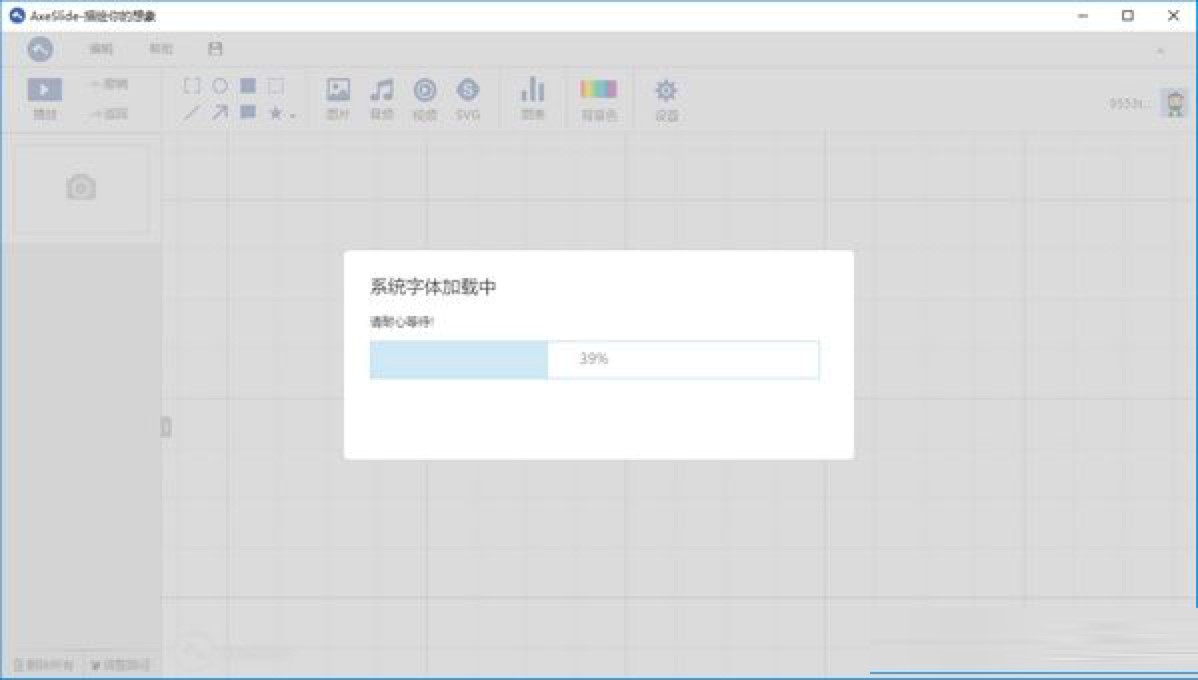This screenshot has height=680, width=1198.
Task: Open the 帮助 menu
Action: point(160,49)
